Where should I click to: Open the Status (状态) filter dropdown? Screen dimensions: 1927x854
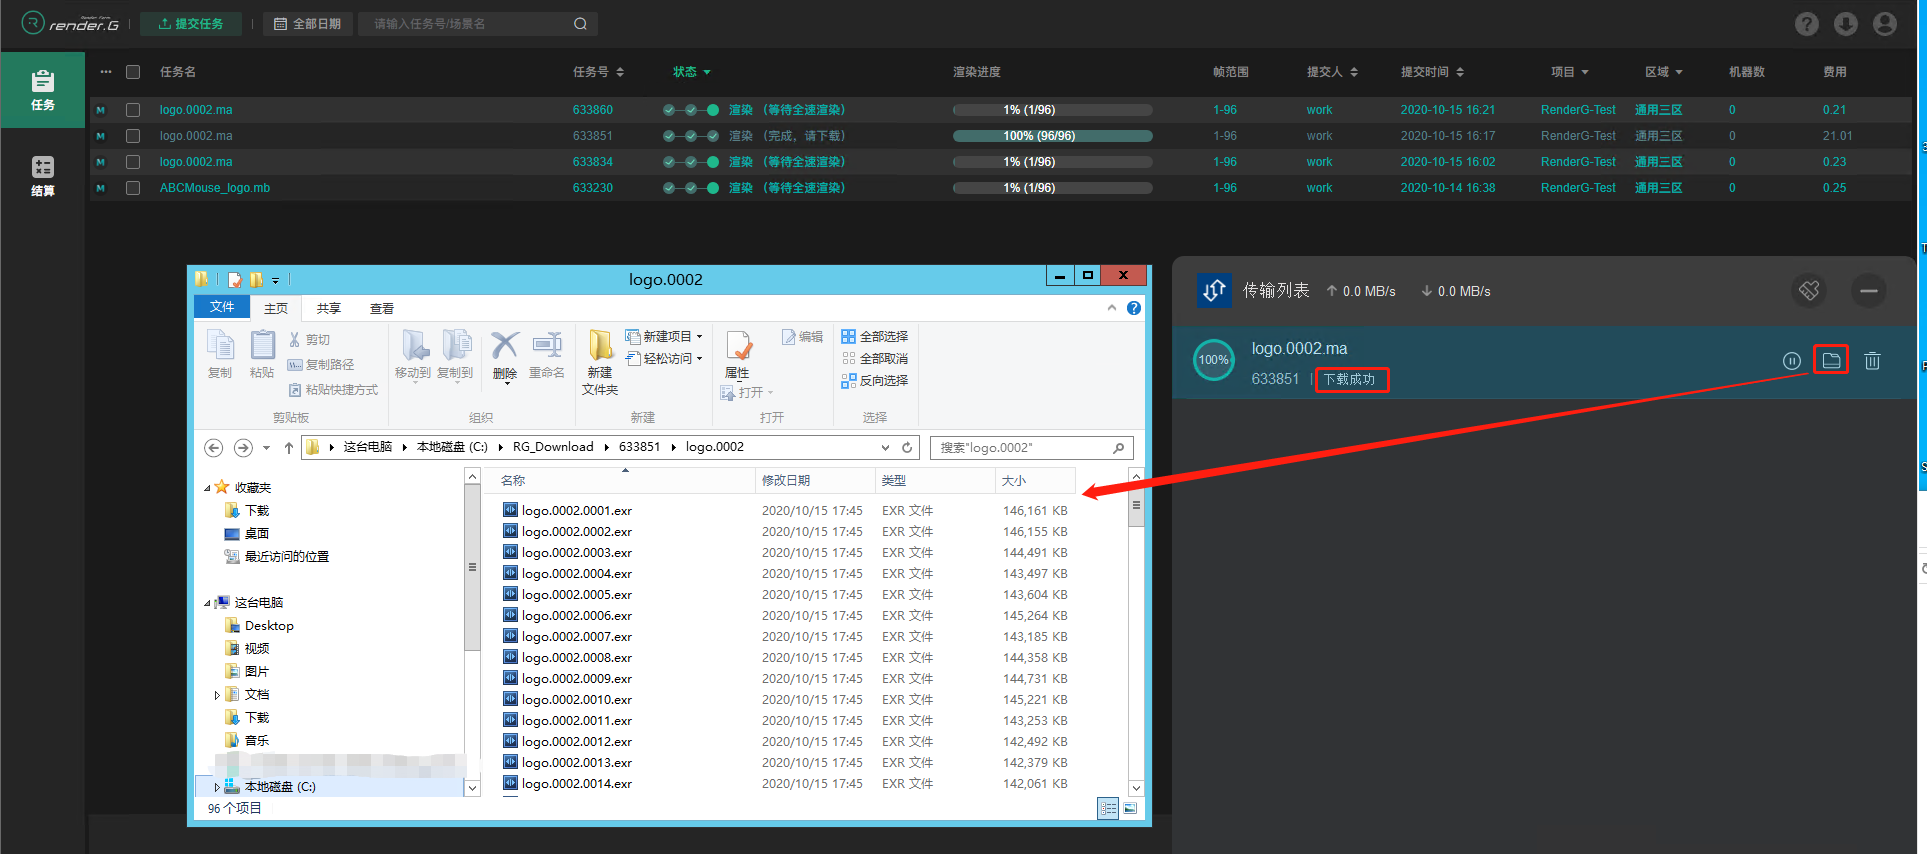tap(691, 72)
